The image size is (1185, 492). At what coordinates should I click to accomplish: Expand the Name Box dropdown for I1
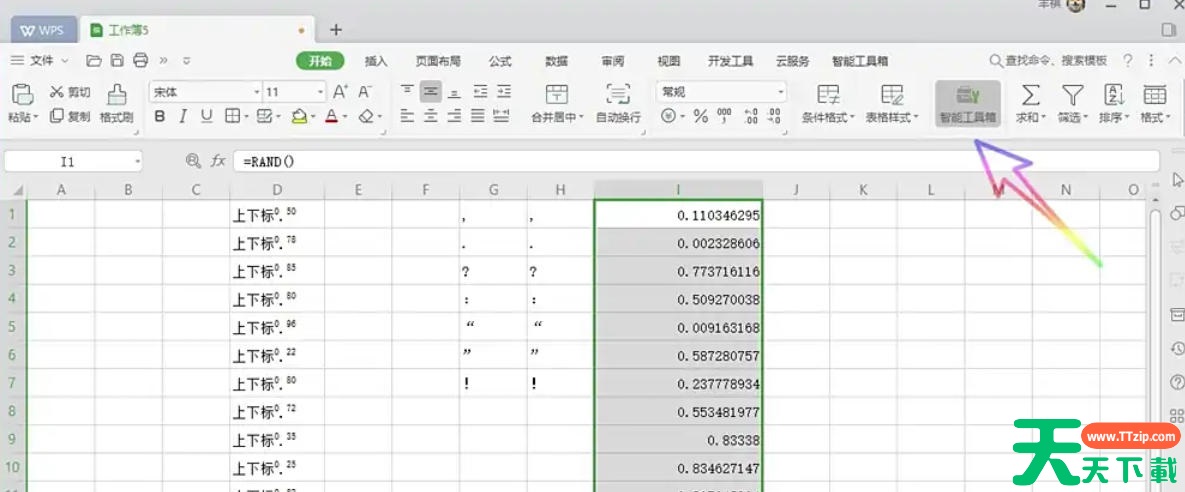(138, 161)
